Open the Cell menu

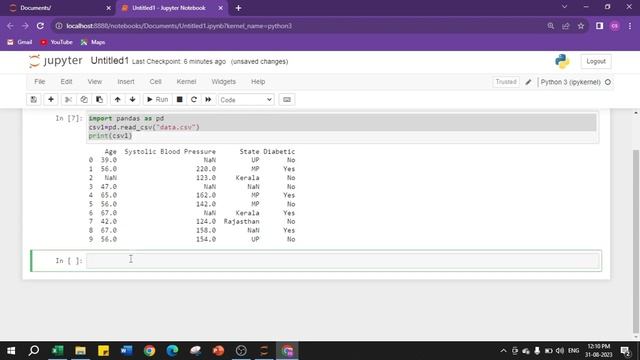coord(156,82)
